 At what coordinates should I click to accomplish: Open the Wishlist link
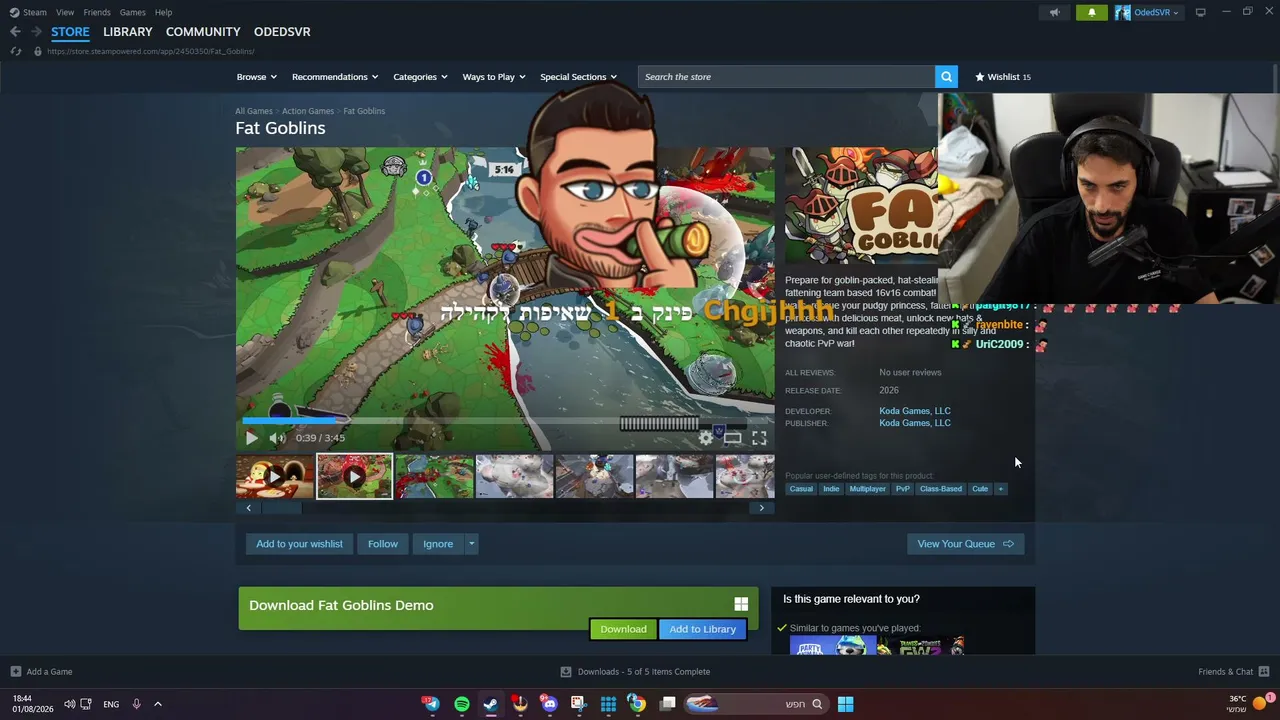(x=1003, y=77)
